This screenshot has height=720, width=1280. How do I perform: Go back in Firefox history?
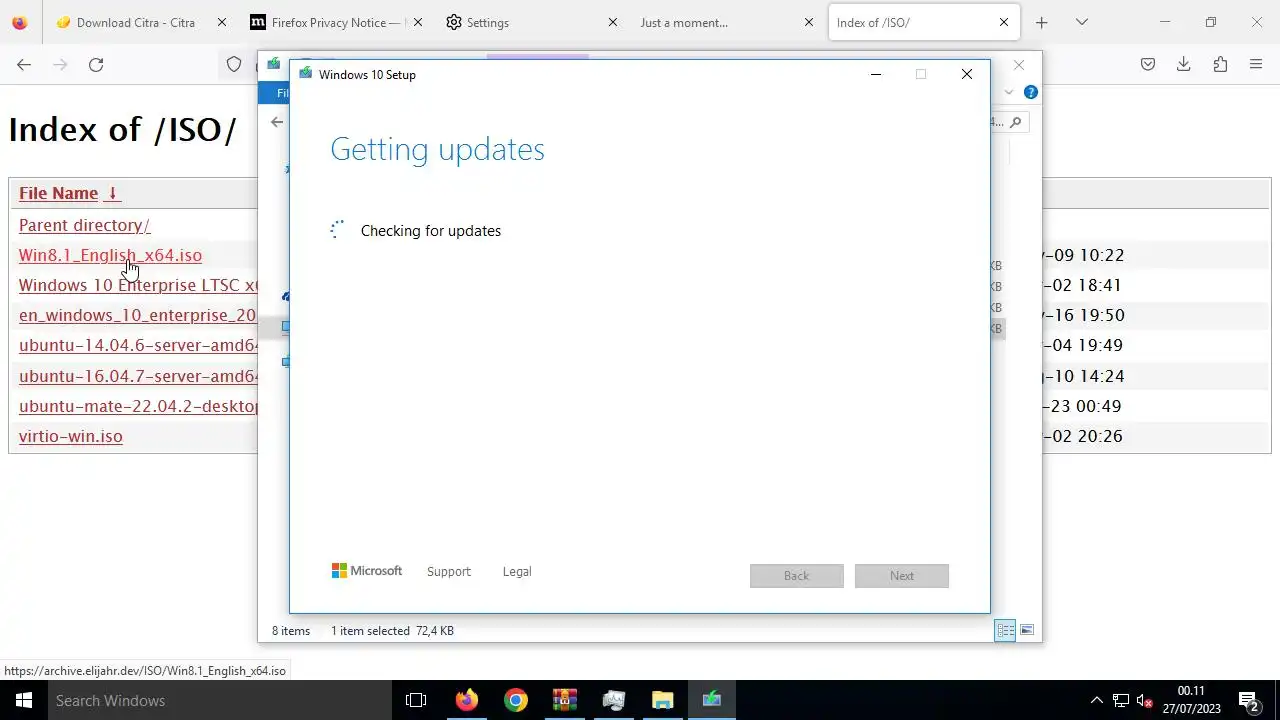tap(24, 64)
